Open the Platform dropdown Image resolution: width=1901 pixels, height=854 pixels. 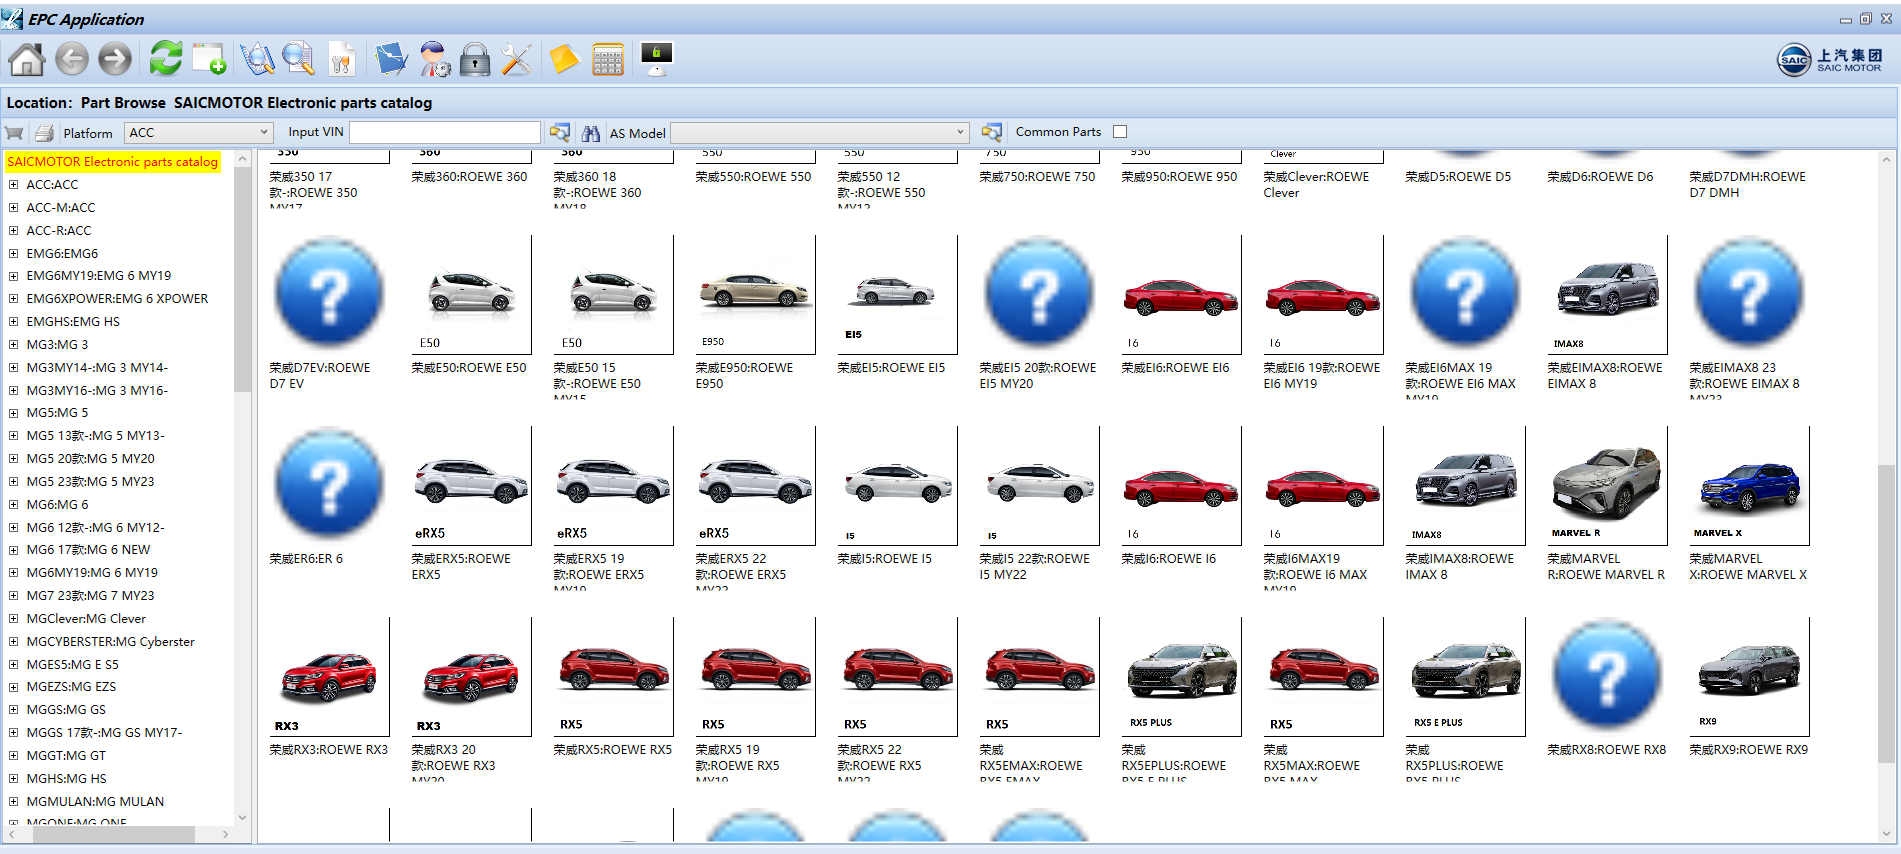(x=198, y=133)
